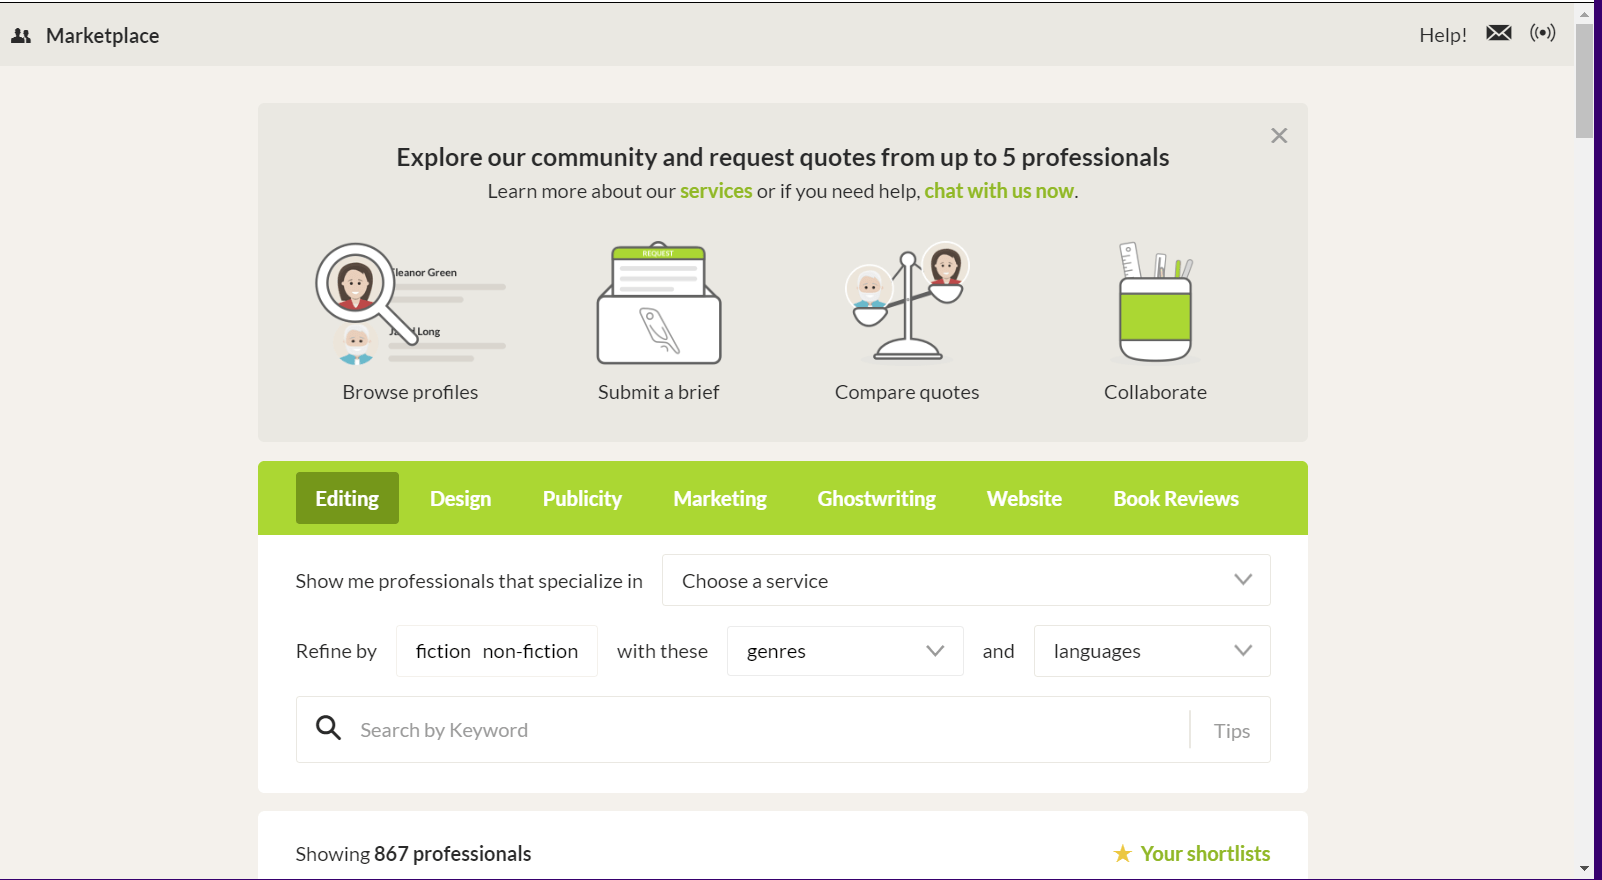Click the search magnifier icon

pyautogui.click(x=328, y=728)
